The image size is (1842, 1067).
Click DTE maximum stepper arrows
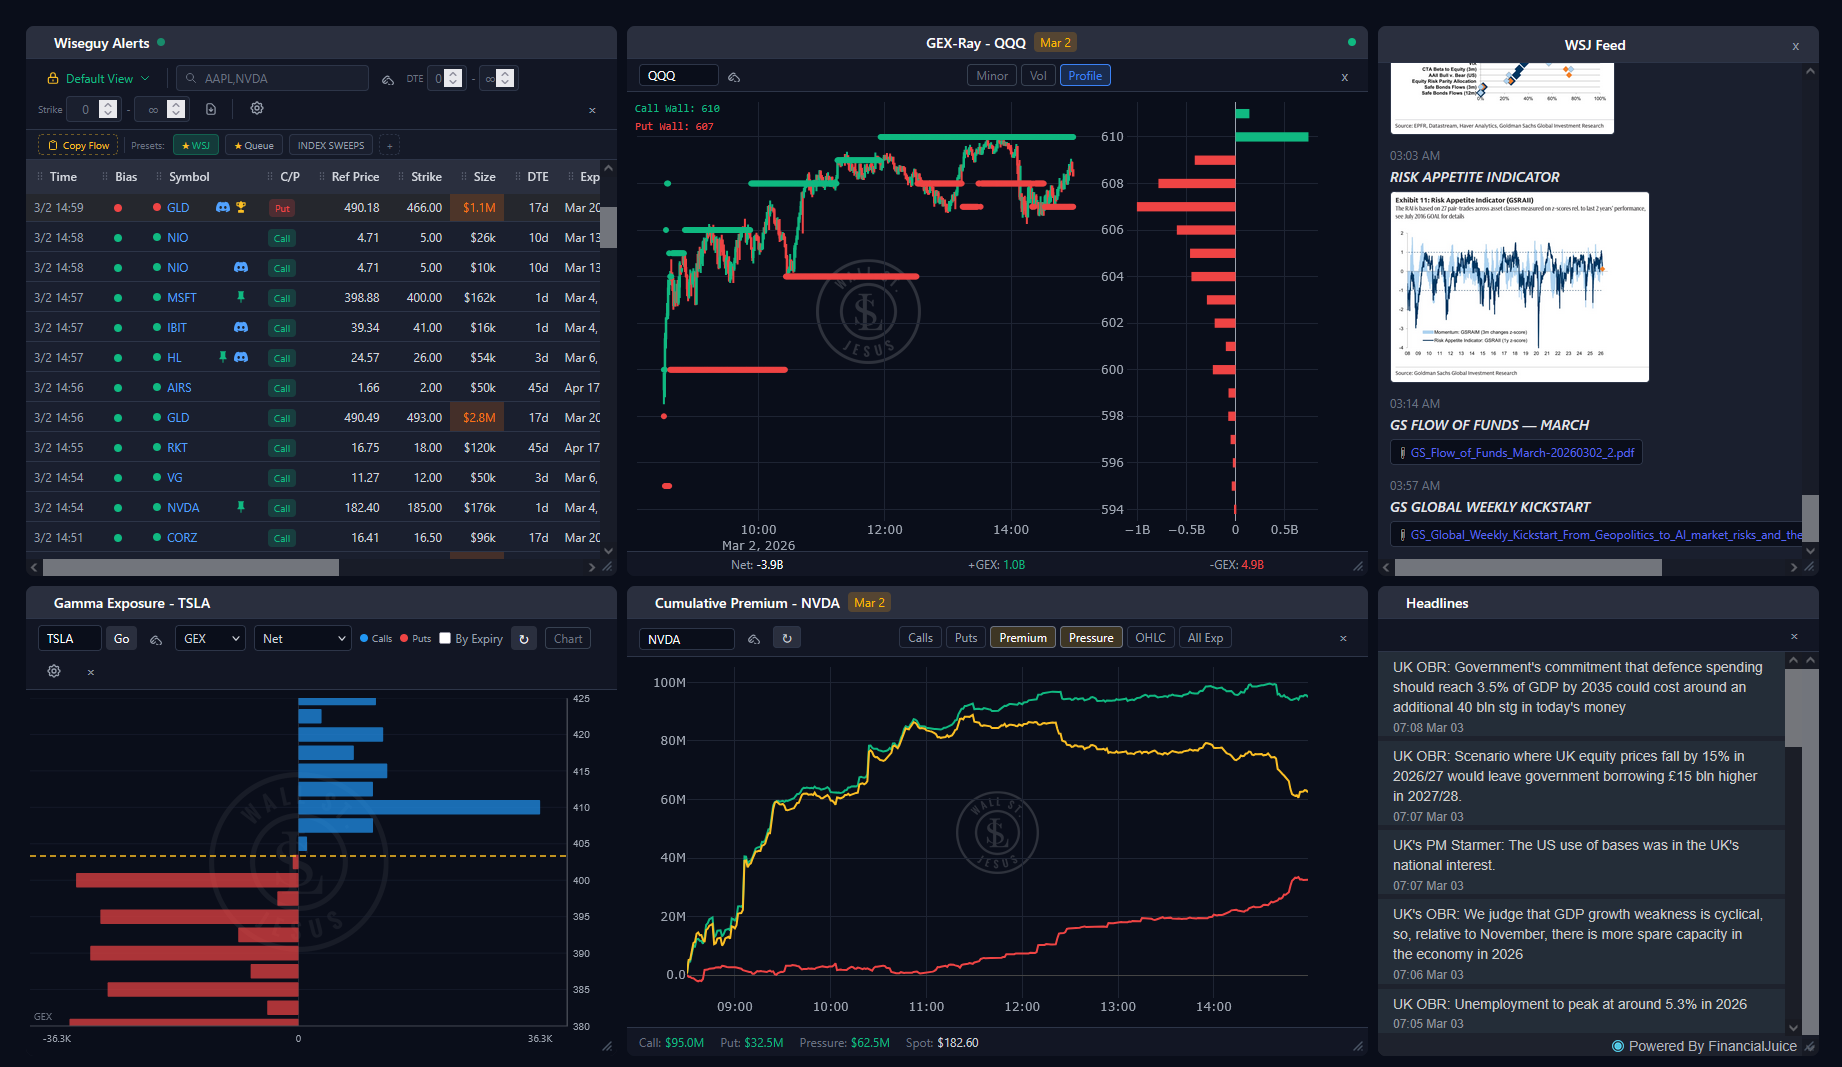point(505,78)
